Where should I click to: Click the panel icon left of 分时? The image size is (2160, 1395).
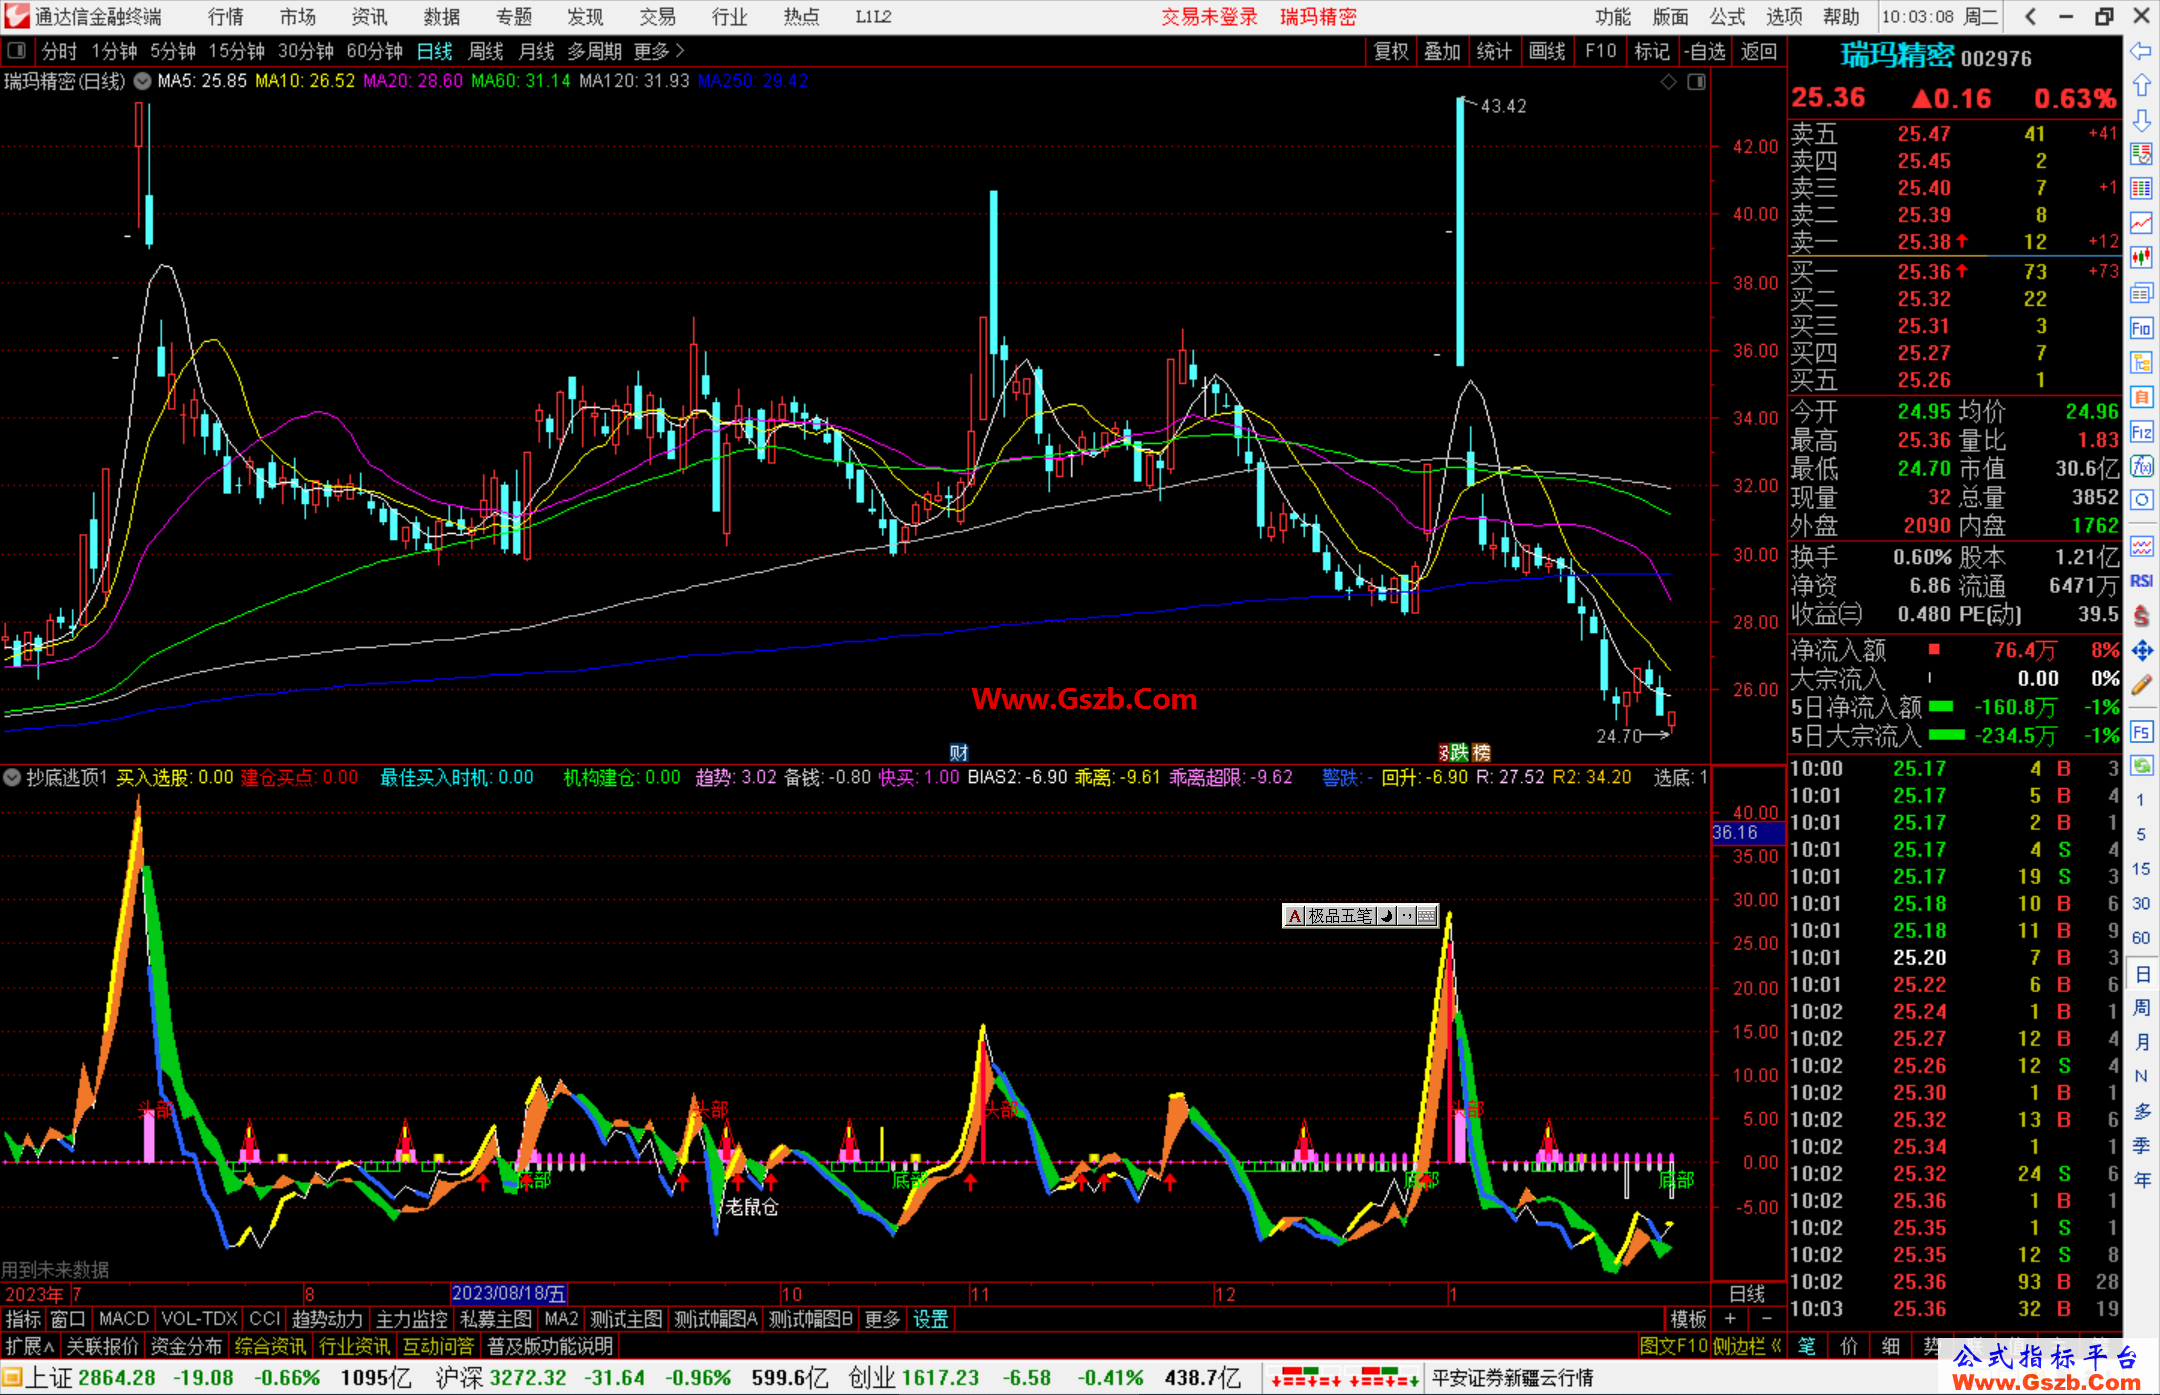[16, 50]
